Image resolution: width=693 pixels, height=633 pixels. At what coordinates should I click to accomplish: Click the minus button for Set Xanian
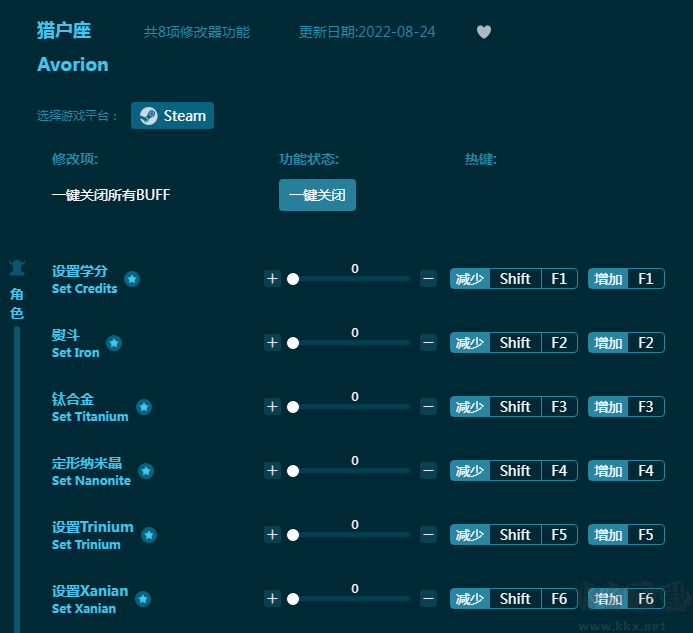(428, 599)
